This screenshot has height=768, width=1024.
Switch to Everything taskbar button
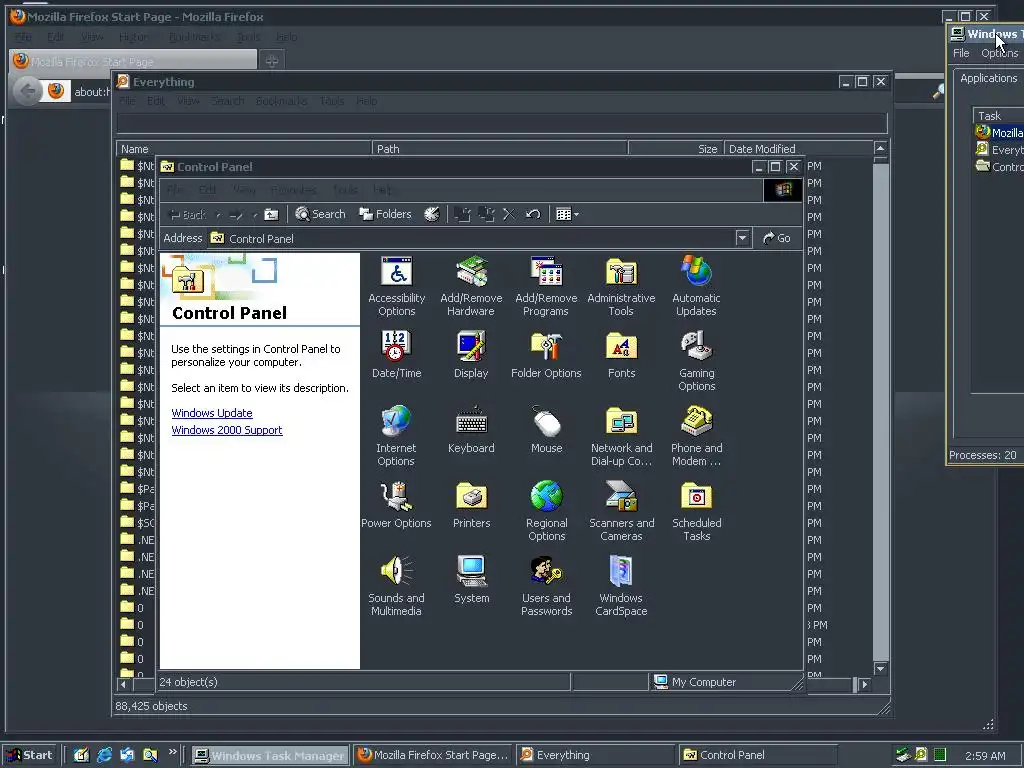click(596, 755)
